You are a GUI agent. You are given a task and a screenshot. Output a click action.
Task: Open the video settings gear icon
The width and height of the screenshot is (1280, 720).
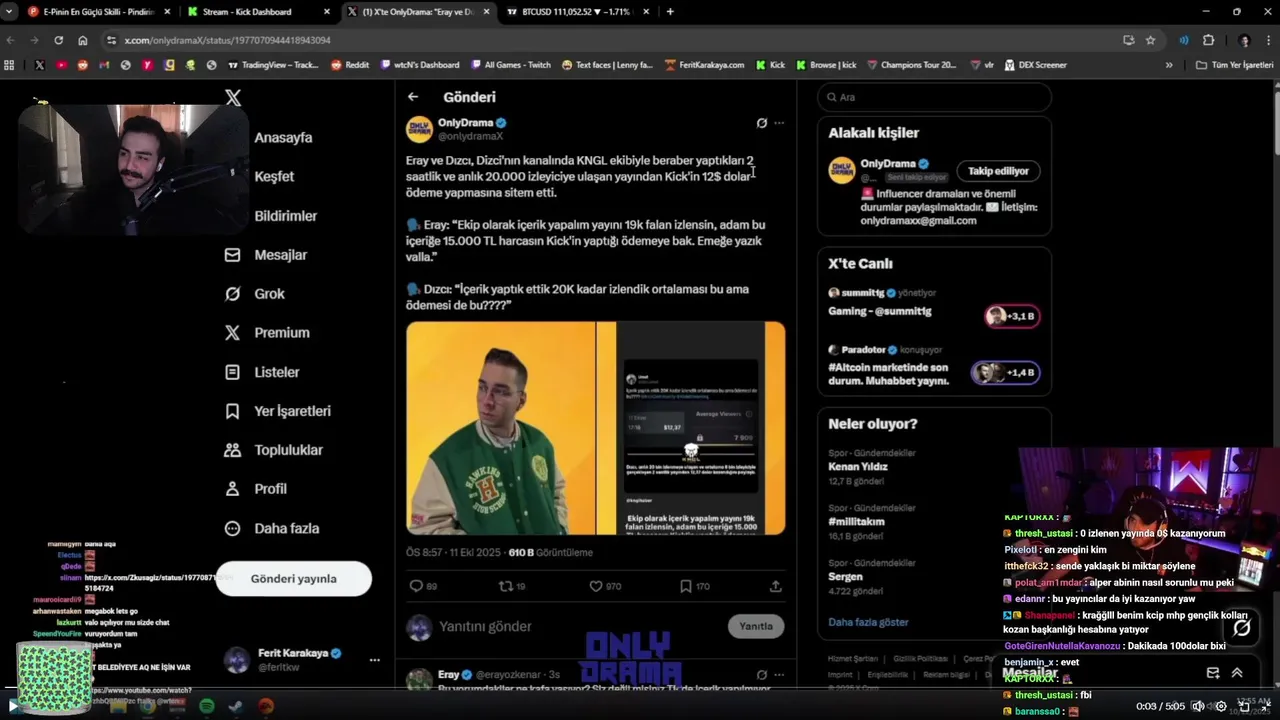point(1221,706)
